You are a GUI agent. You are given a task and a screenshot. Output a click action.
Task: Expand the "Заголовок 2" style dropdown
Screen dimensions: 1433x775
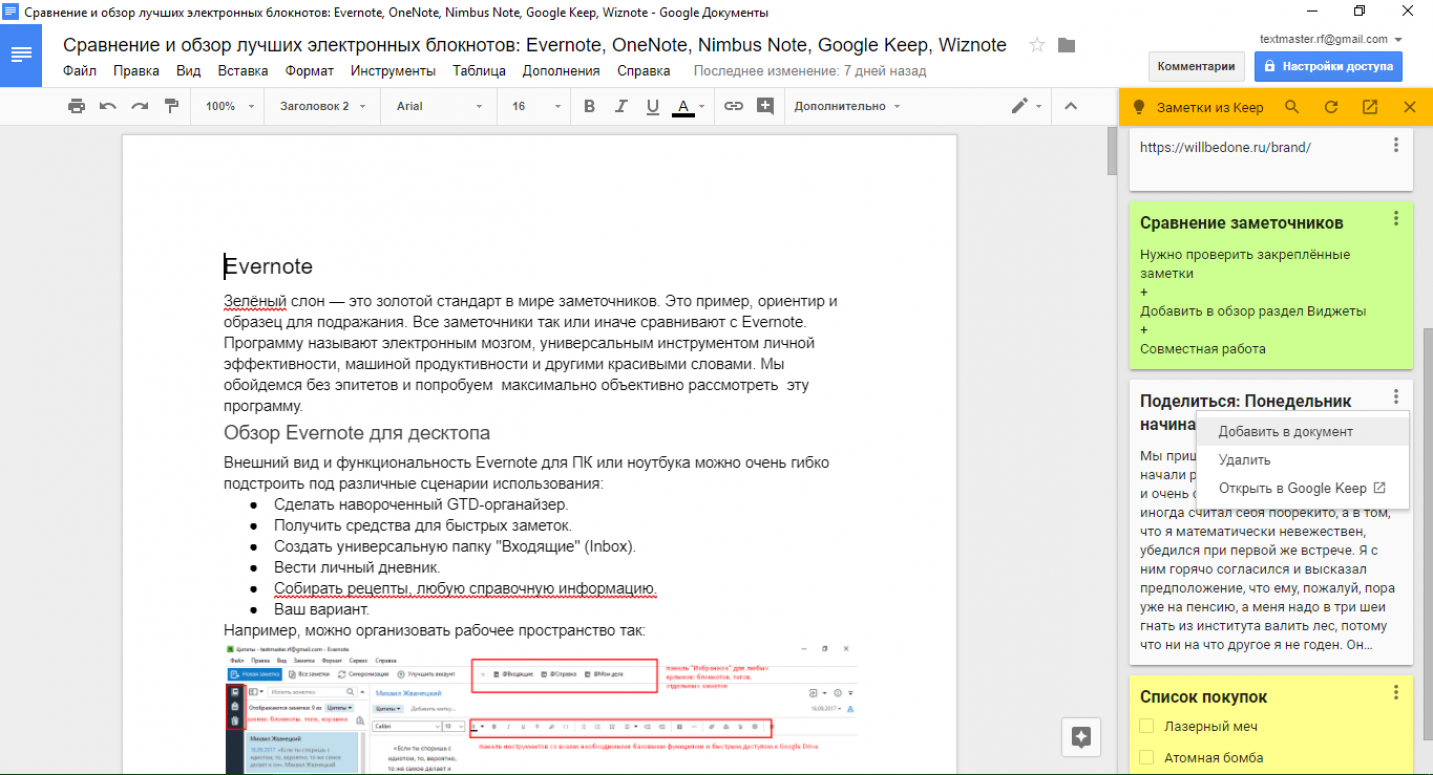(x=322, y=106)
